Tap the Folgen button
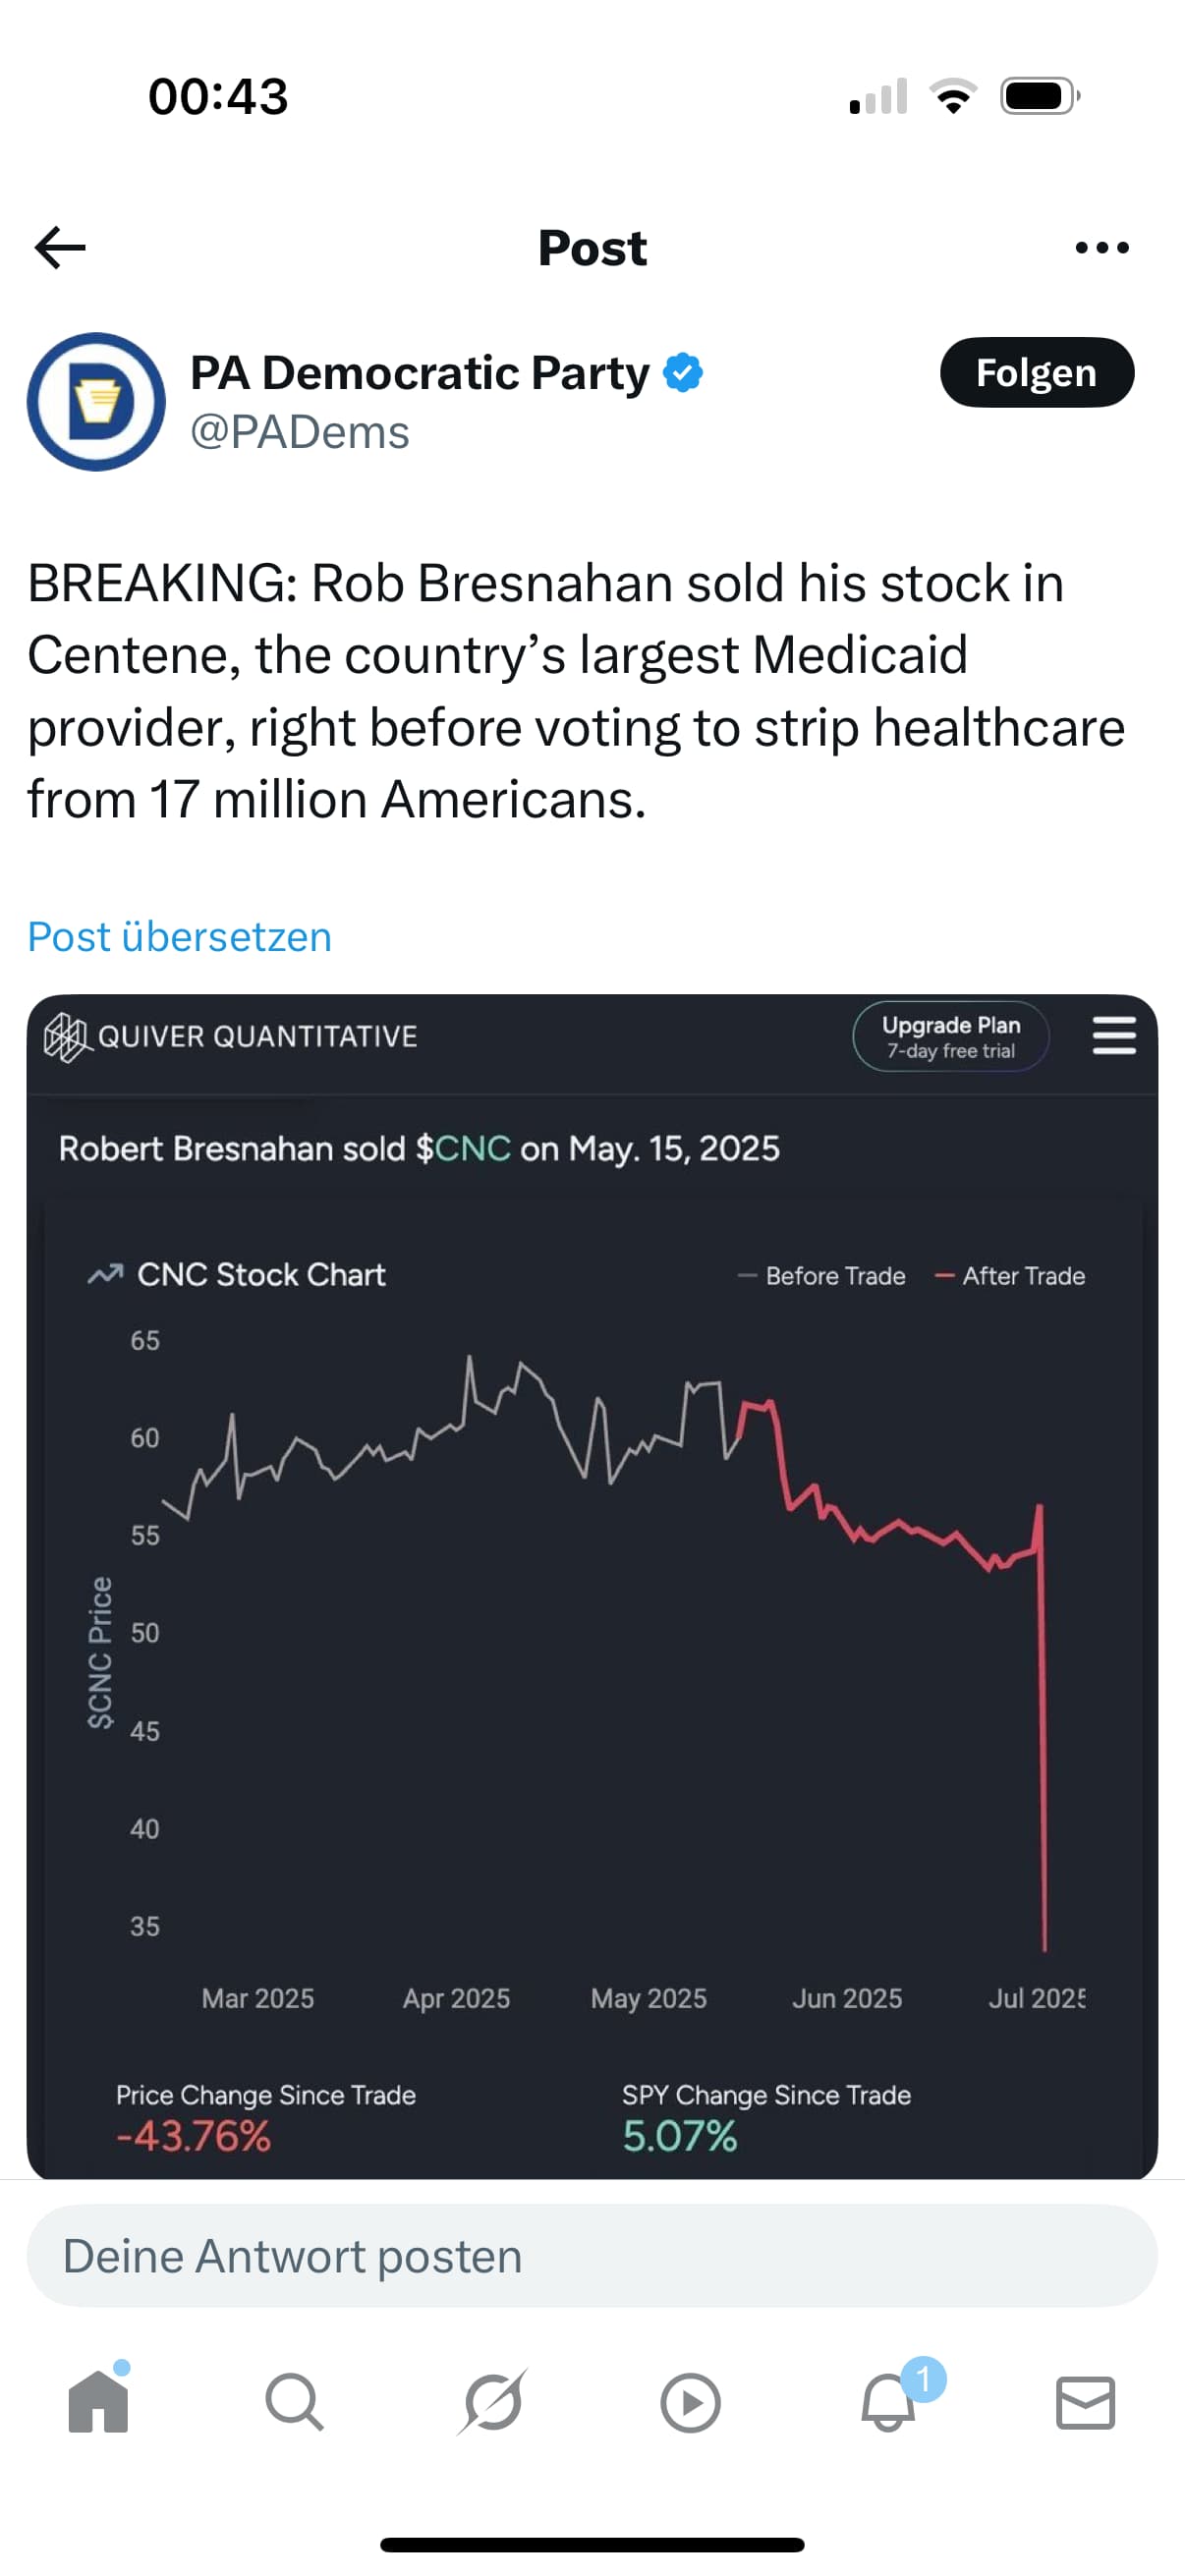1185x2576 pixels. (1036, 373)
